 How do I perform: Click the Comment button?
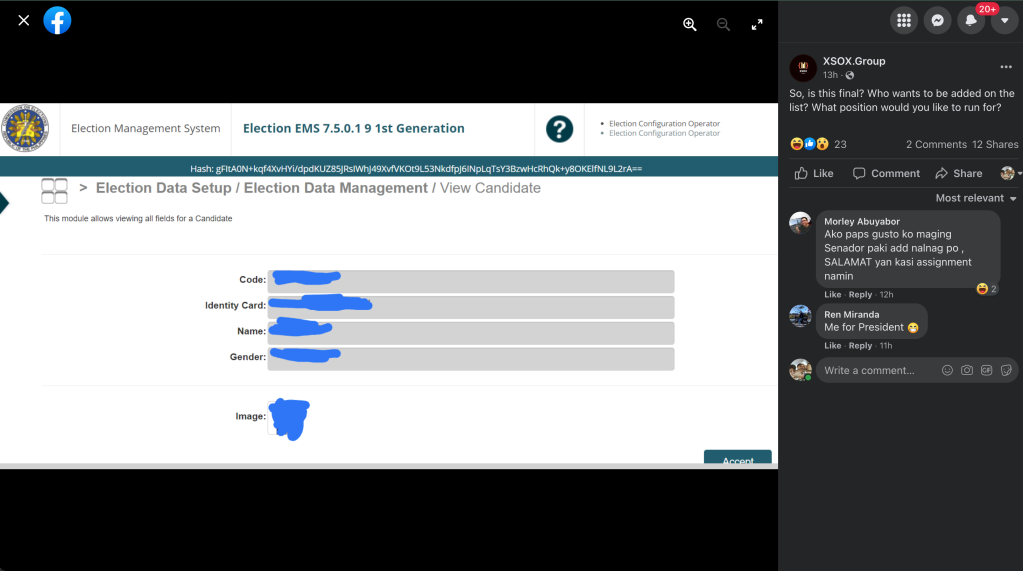tap(886, 173)
